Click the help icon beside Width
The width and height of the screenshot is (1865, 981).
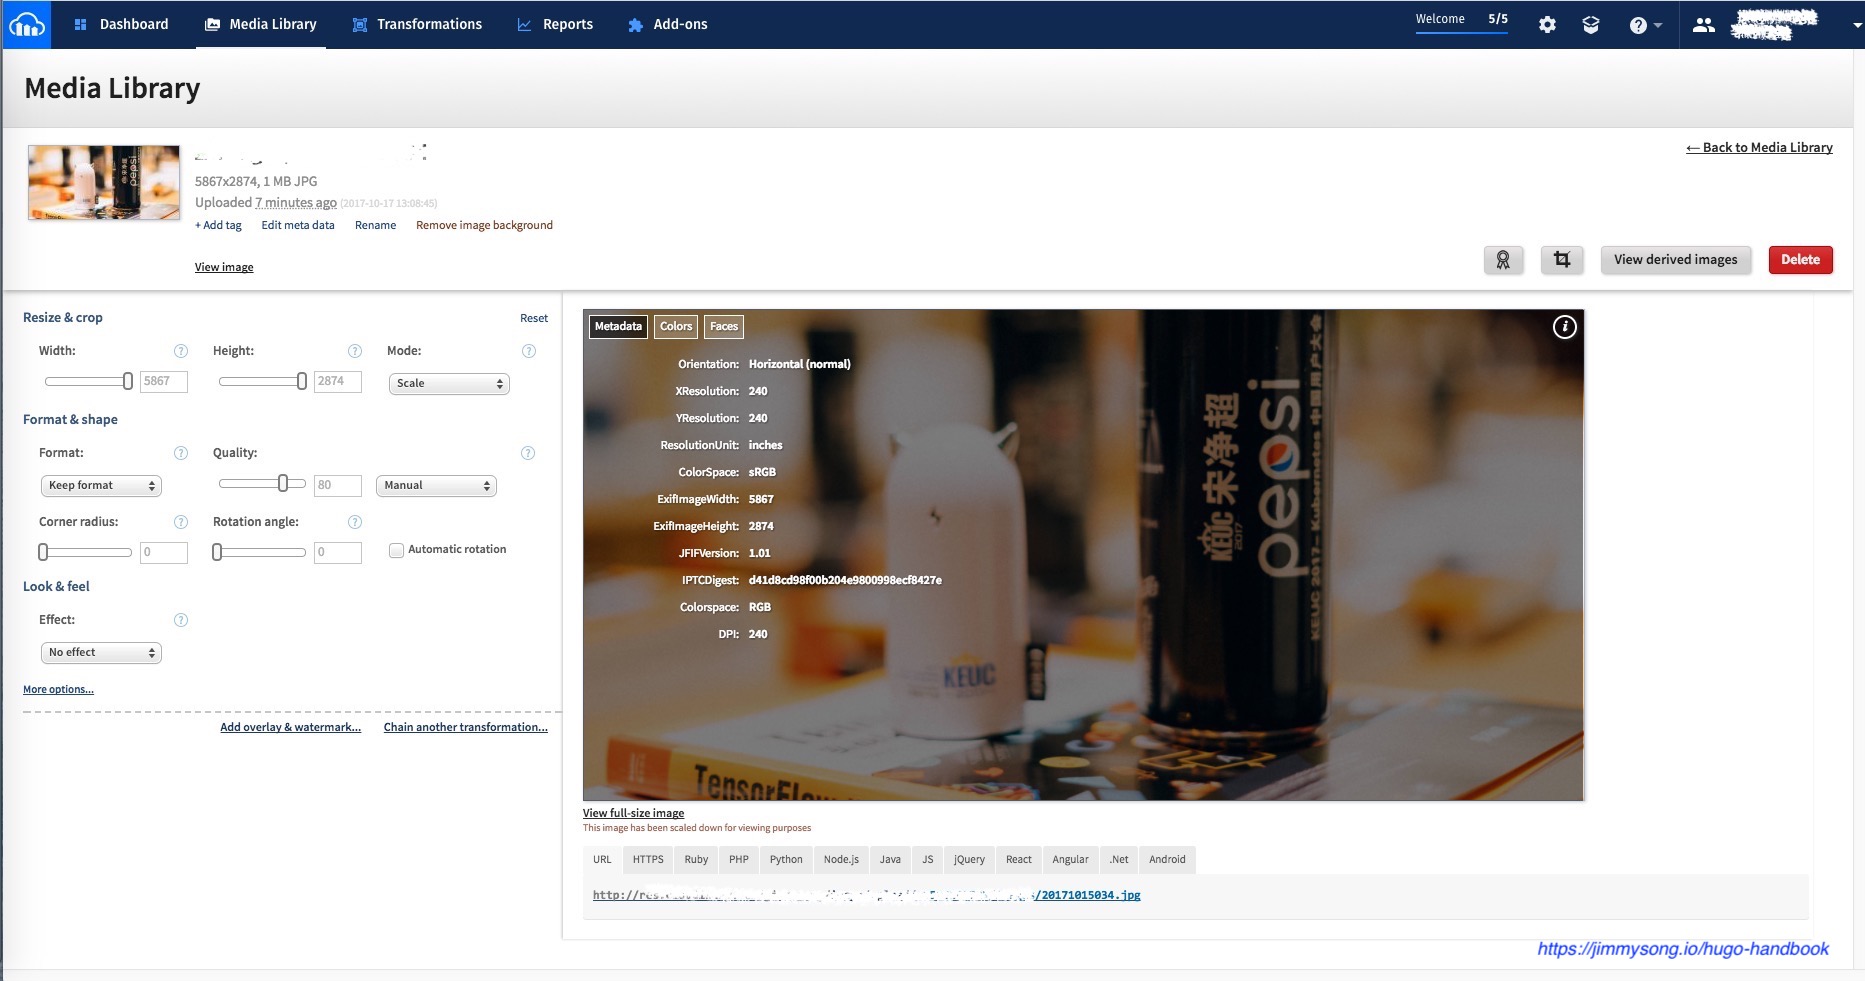[181, 351]
